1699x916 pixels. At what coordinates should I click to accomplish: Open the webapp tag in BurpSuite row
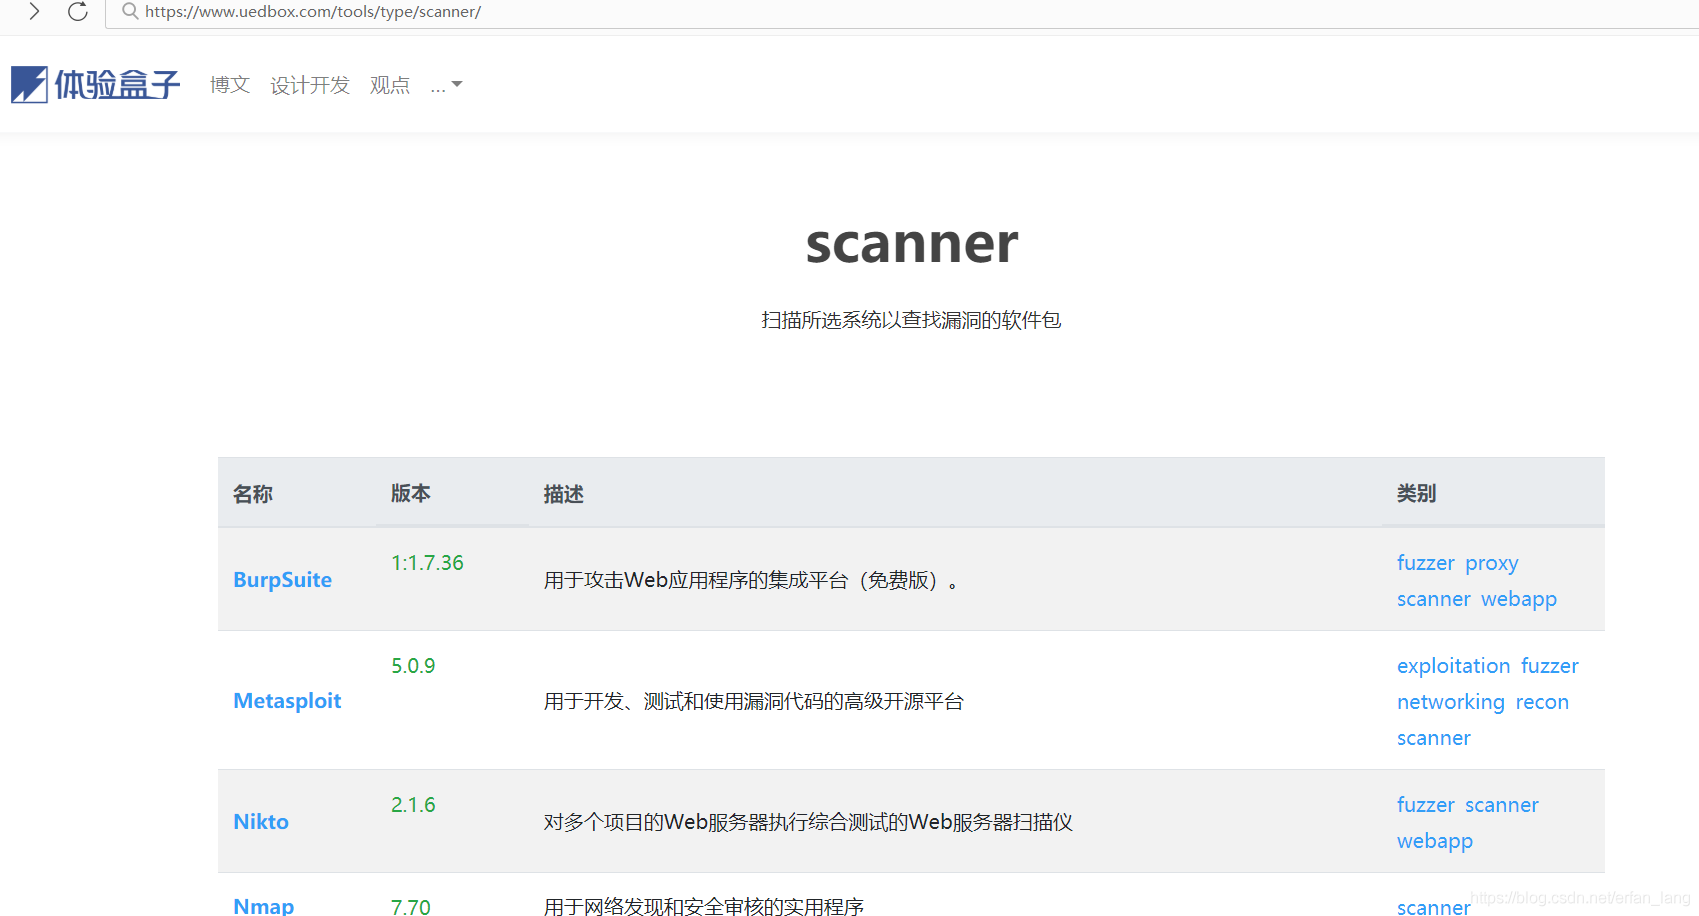coord(1519,600)
